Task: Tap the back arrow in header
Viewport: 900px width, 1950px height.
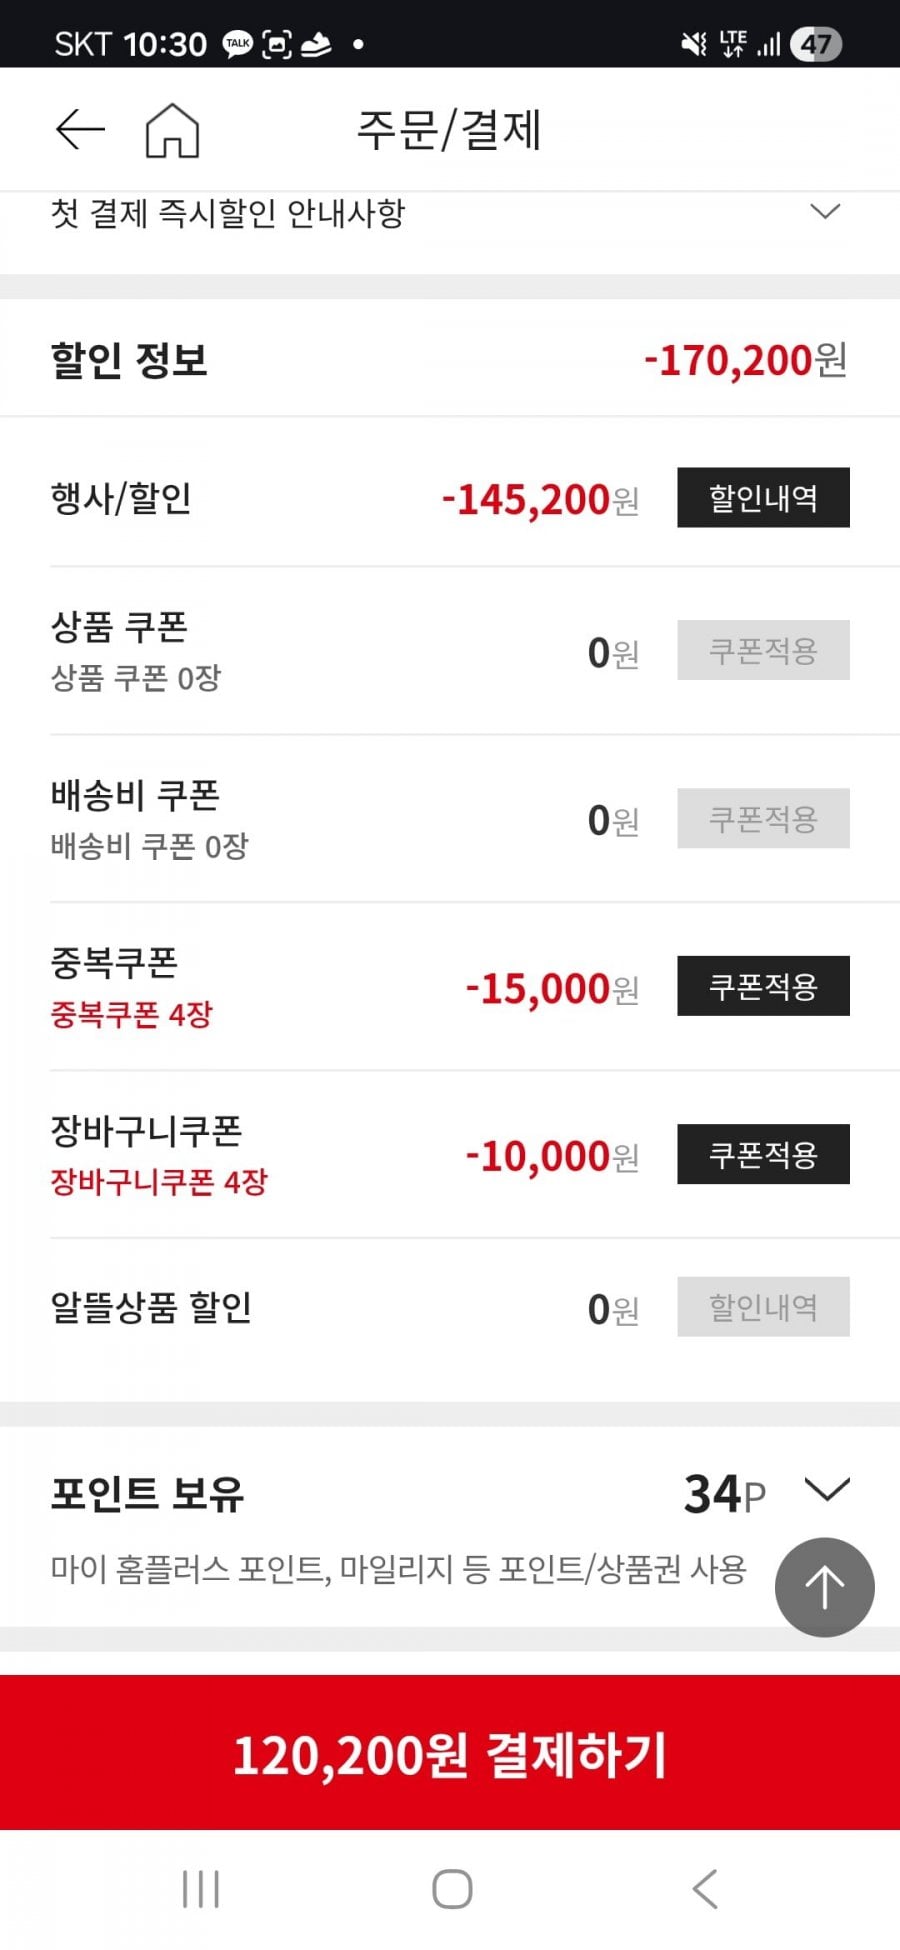Action: pyautogui.click(x=80, y=130)
